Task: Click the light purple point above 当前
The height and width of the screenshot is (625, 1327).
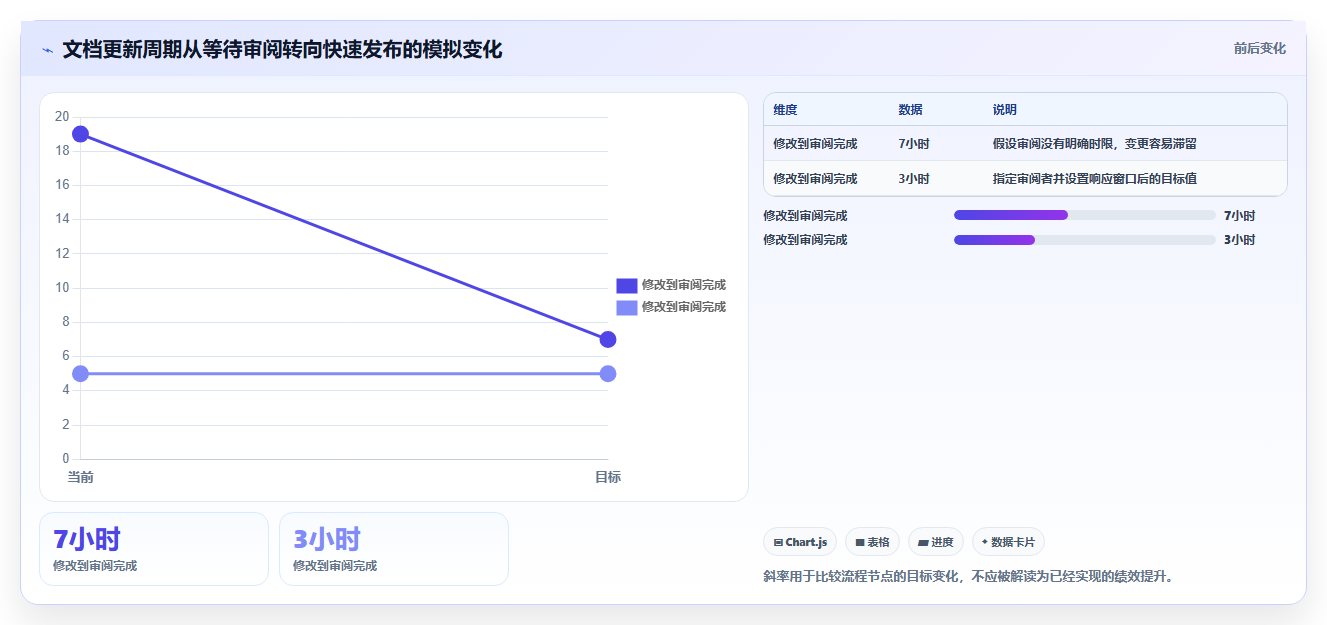Action: (x=80, y=374)
